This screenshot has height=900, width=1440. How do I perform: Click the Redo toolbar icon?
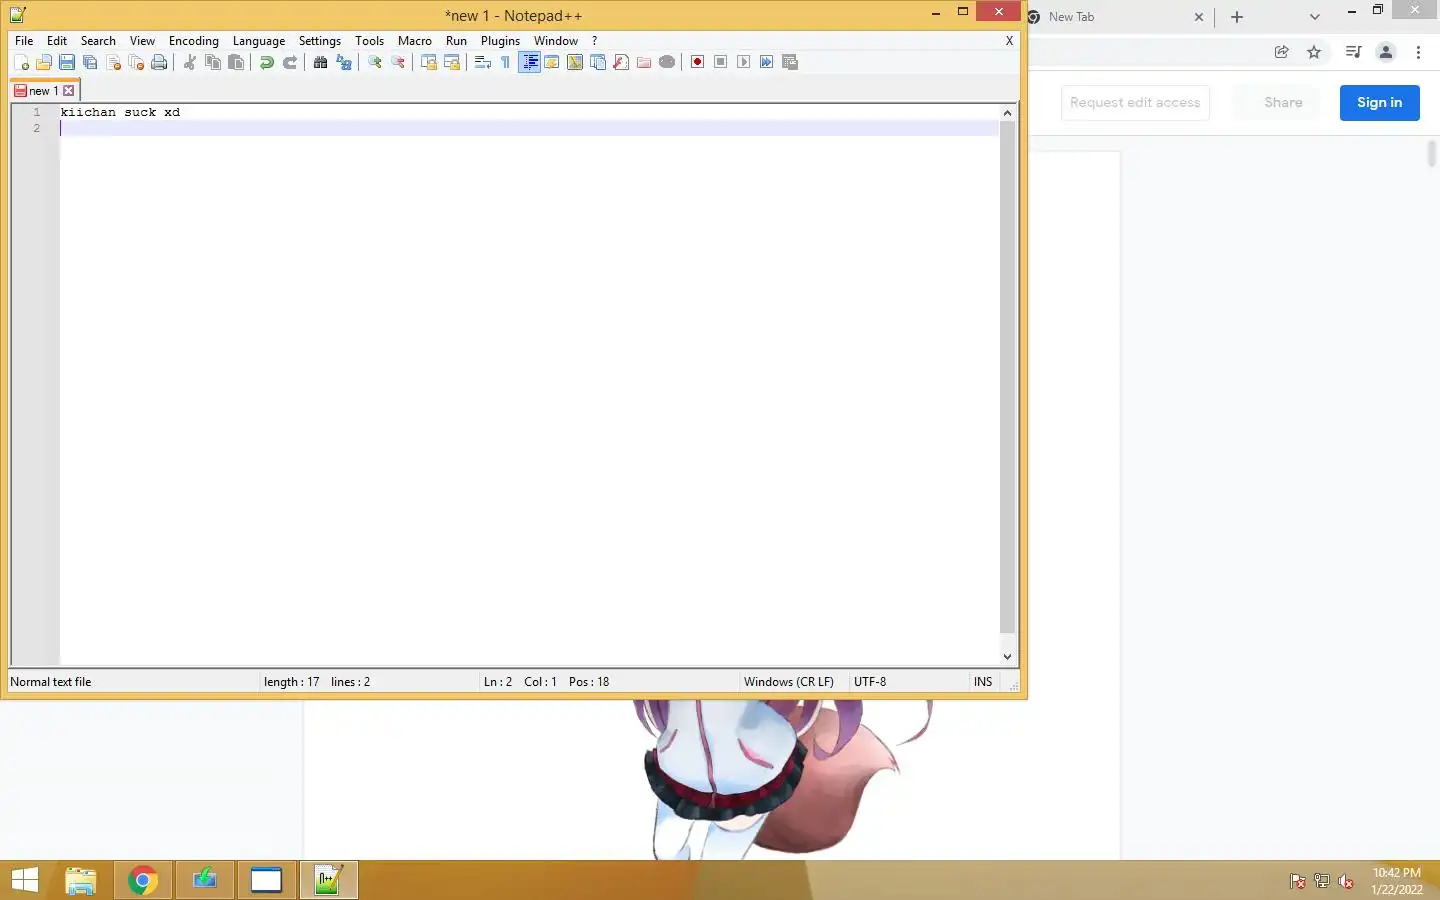[x=290, y=62]
